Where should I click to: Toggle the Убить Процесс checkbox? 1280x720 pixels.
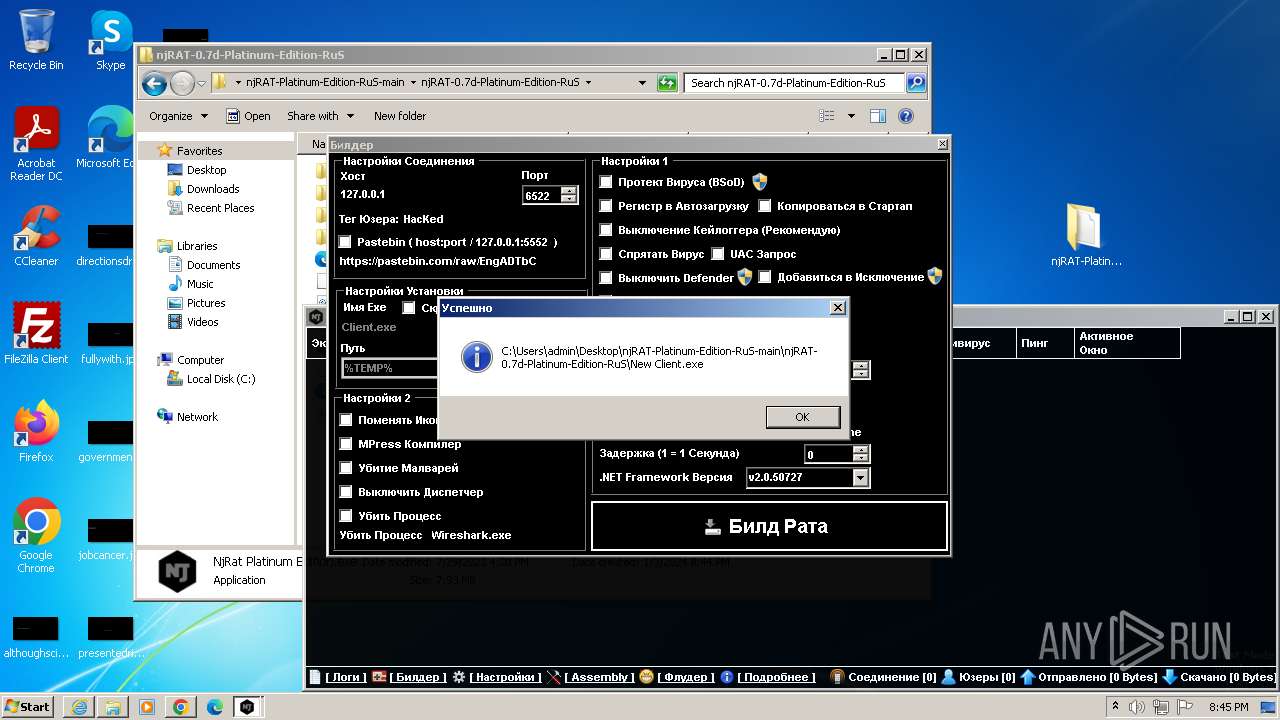(346, 516)
